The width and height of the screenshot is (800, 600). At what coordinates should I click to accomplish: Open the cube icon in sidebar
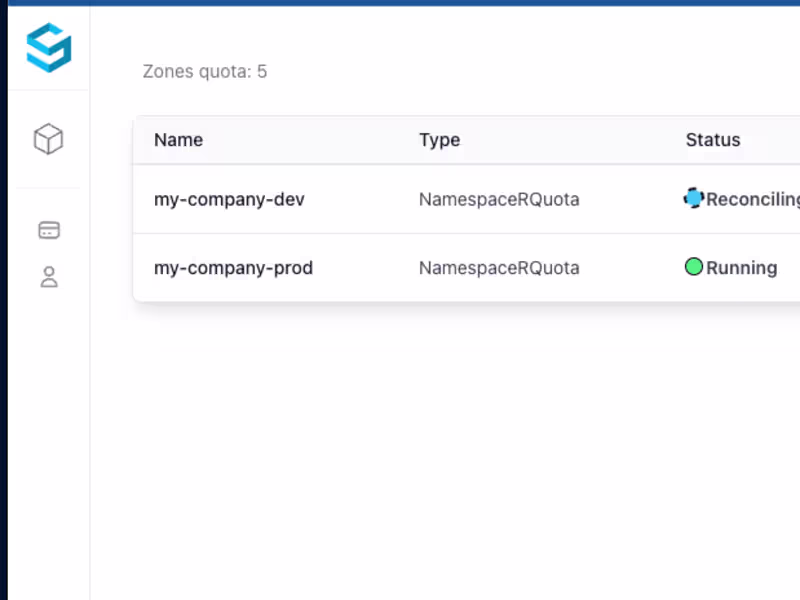pos(49,139)
